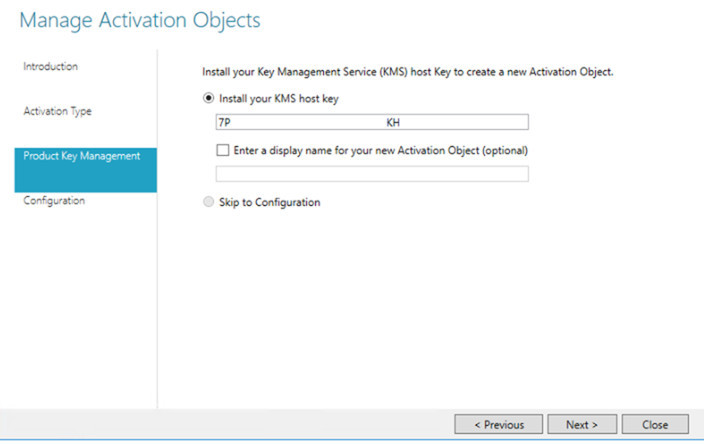Enable the display name checkbox
This screenshot has width=704, height=444.
click(223, 149)
